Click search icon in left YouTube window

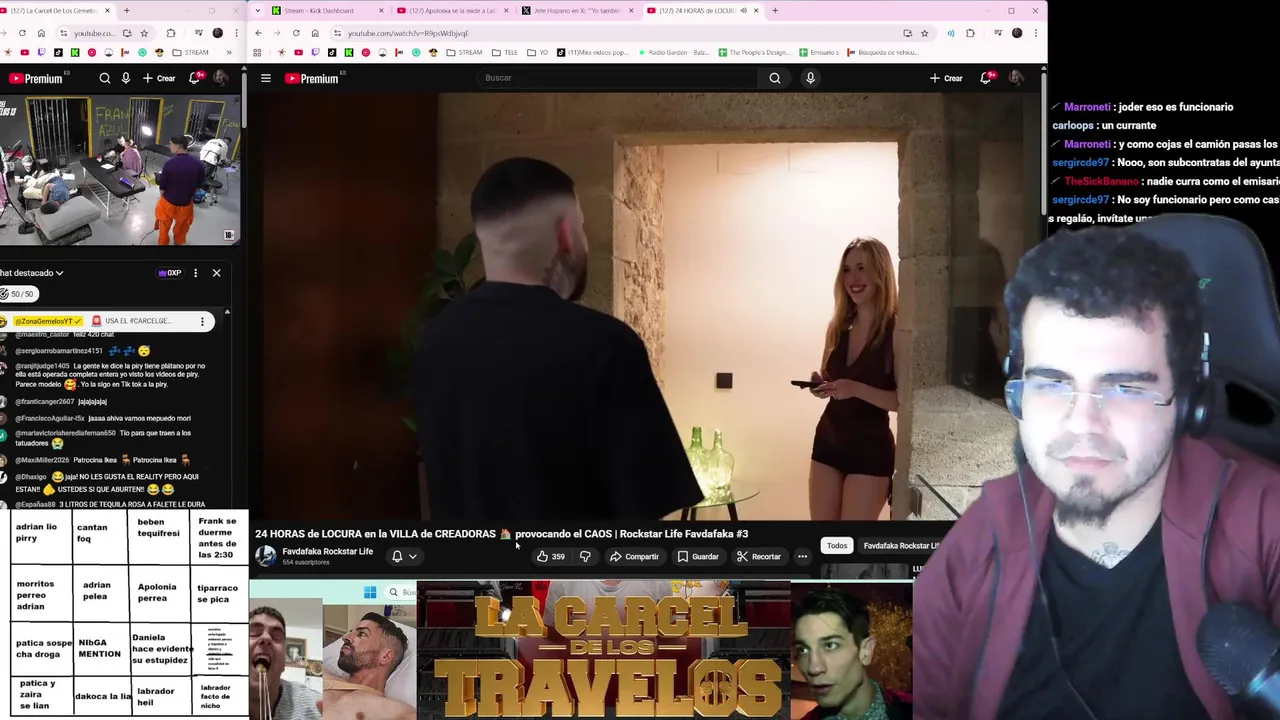[x=105, y=78]
